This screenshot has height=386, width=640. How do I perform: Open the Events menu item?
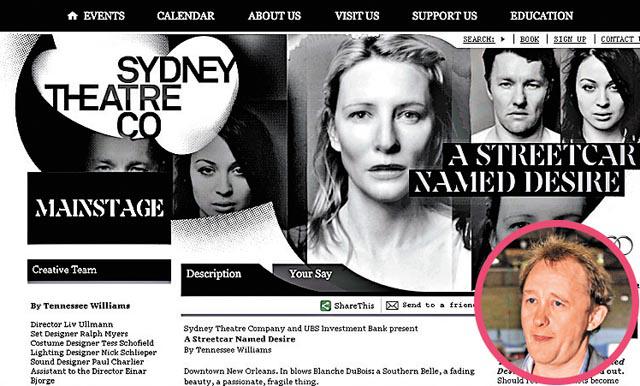(104, 16)
